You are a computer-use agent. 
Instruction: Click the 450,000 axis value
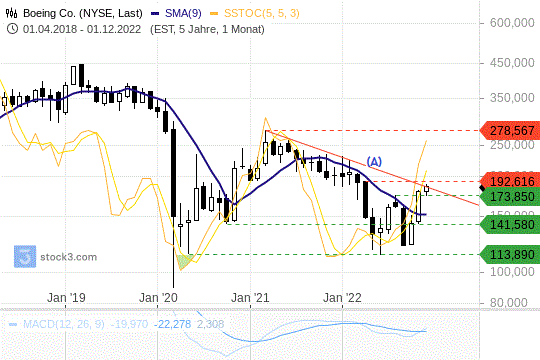[x=512, y=63]
